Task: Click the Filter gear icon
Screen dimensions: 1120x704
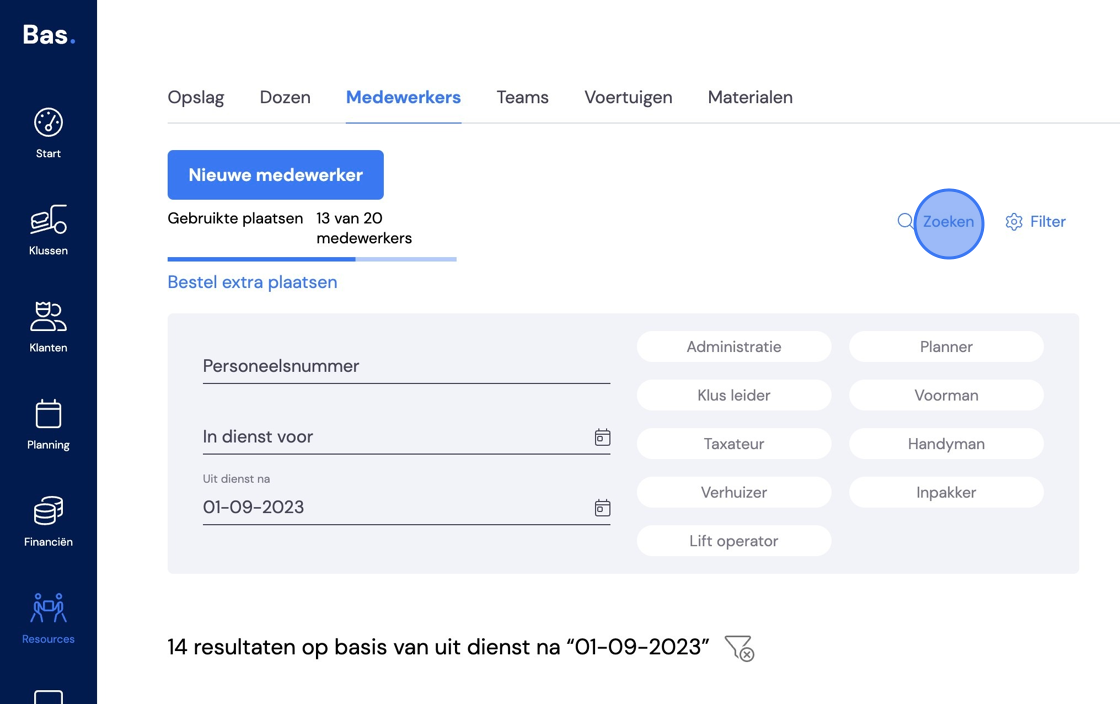Action: 1014,222
